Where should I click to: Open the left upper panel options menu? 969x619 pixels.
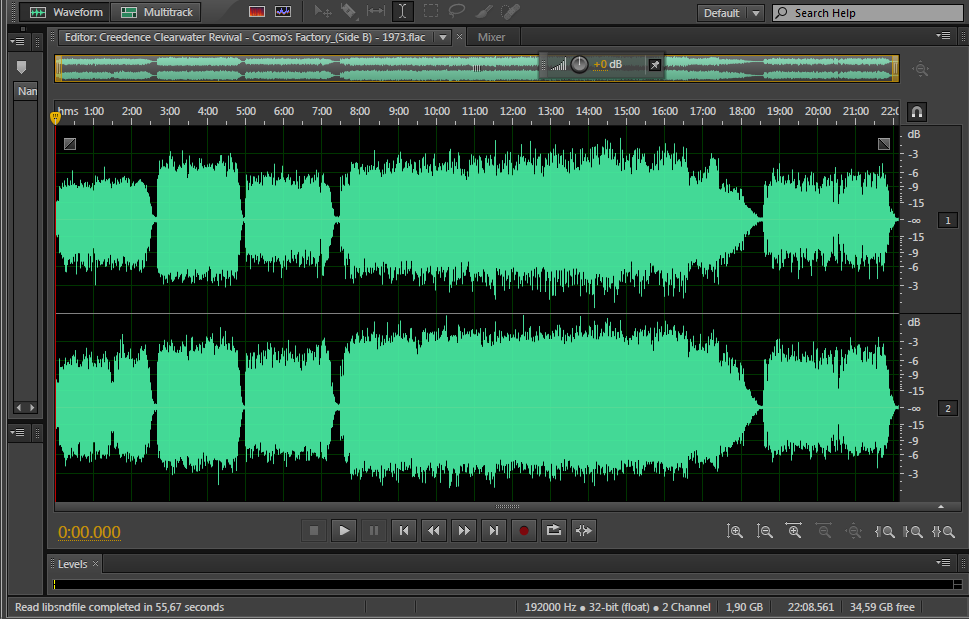pos(17,41)
